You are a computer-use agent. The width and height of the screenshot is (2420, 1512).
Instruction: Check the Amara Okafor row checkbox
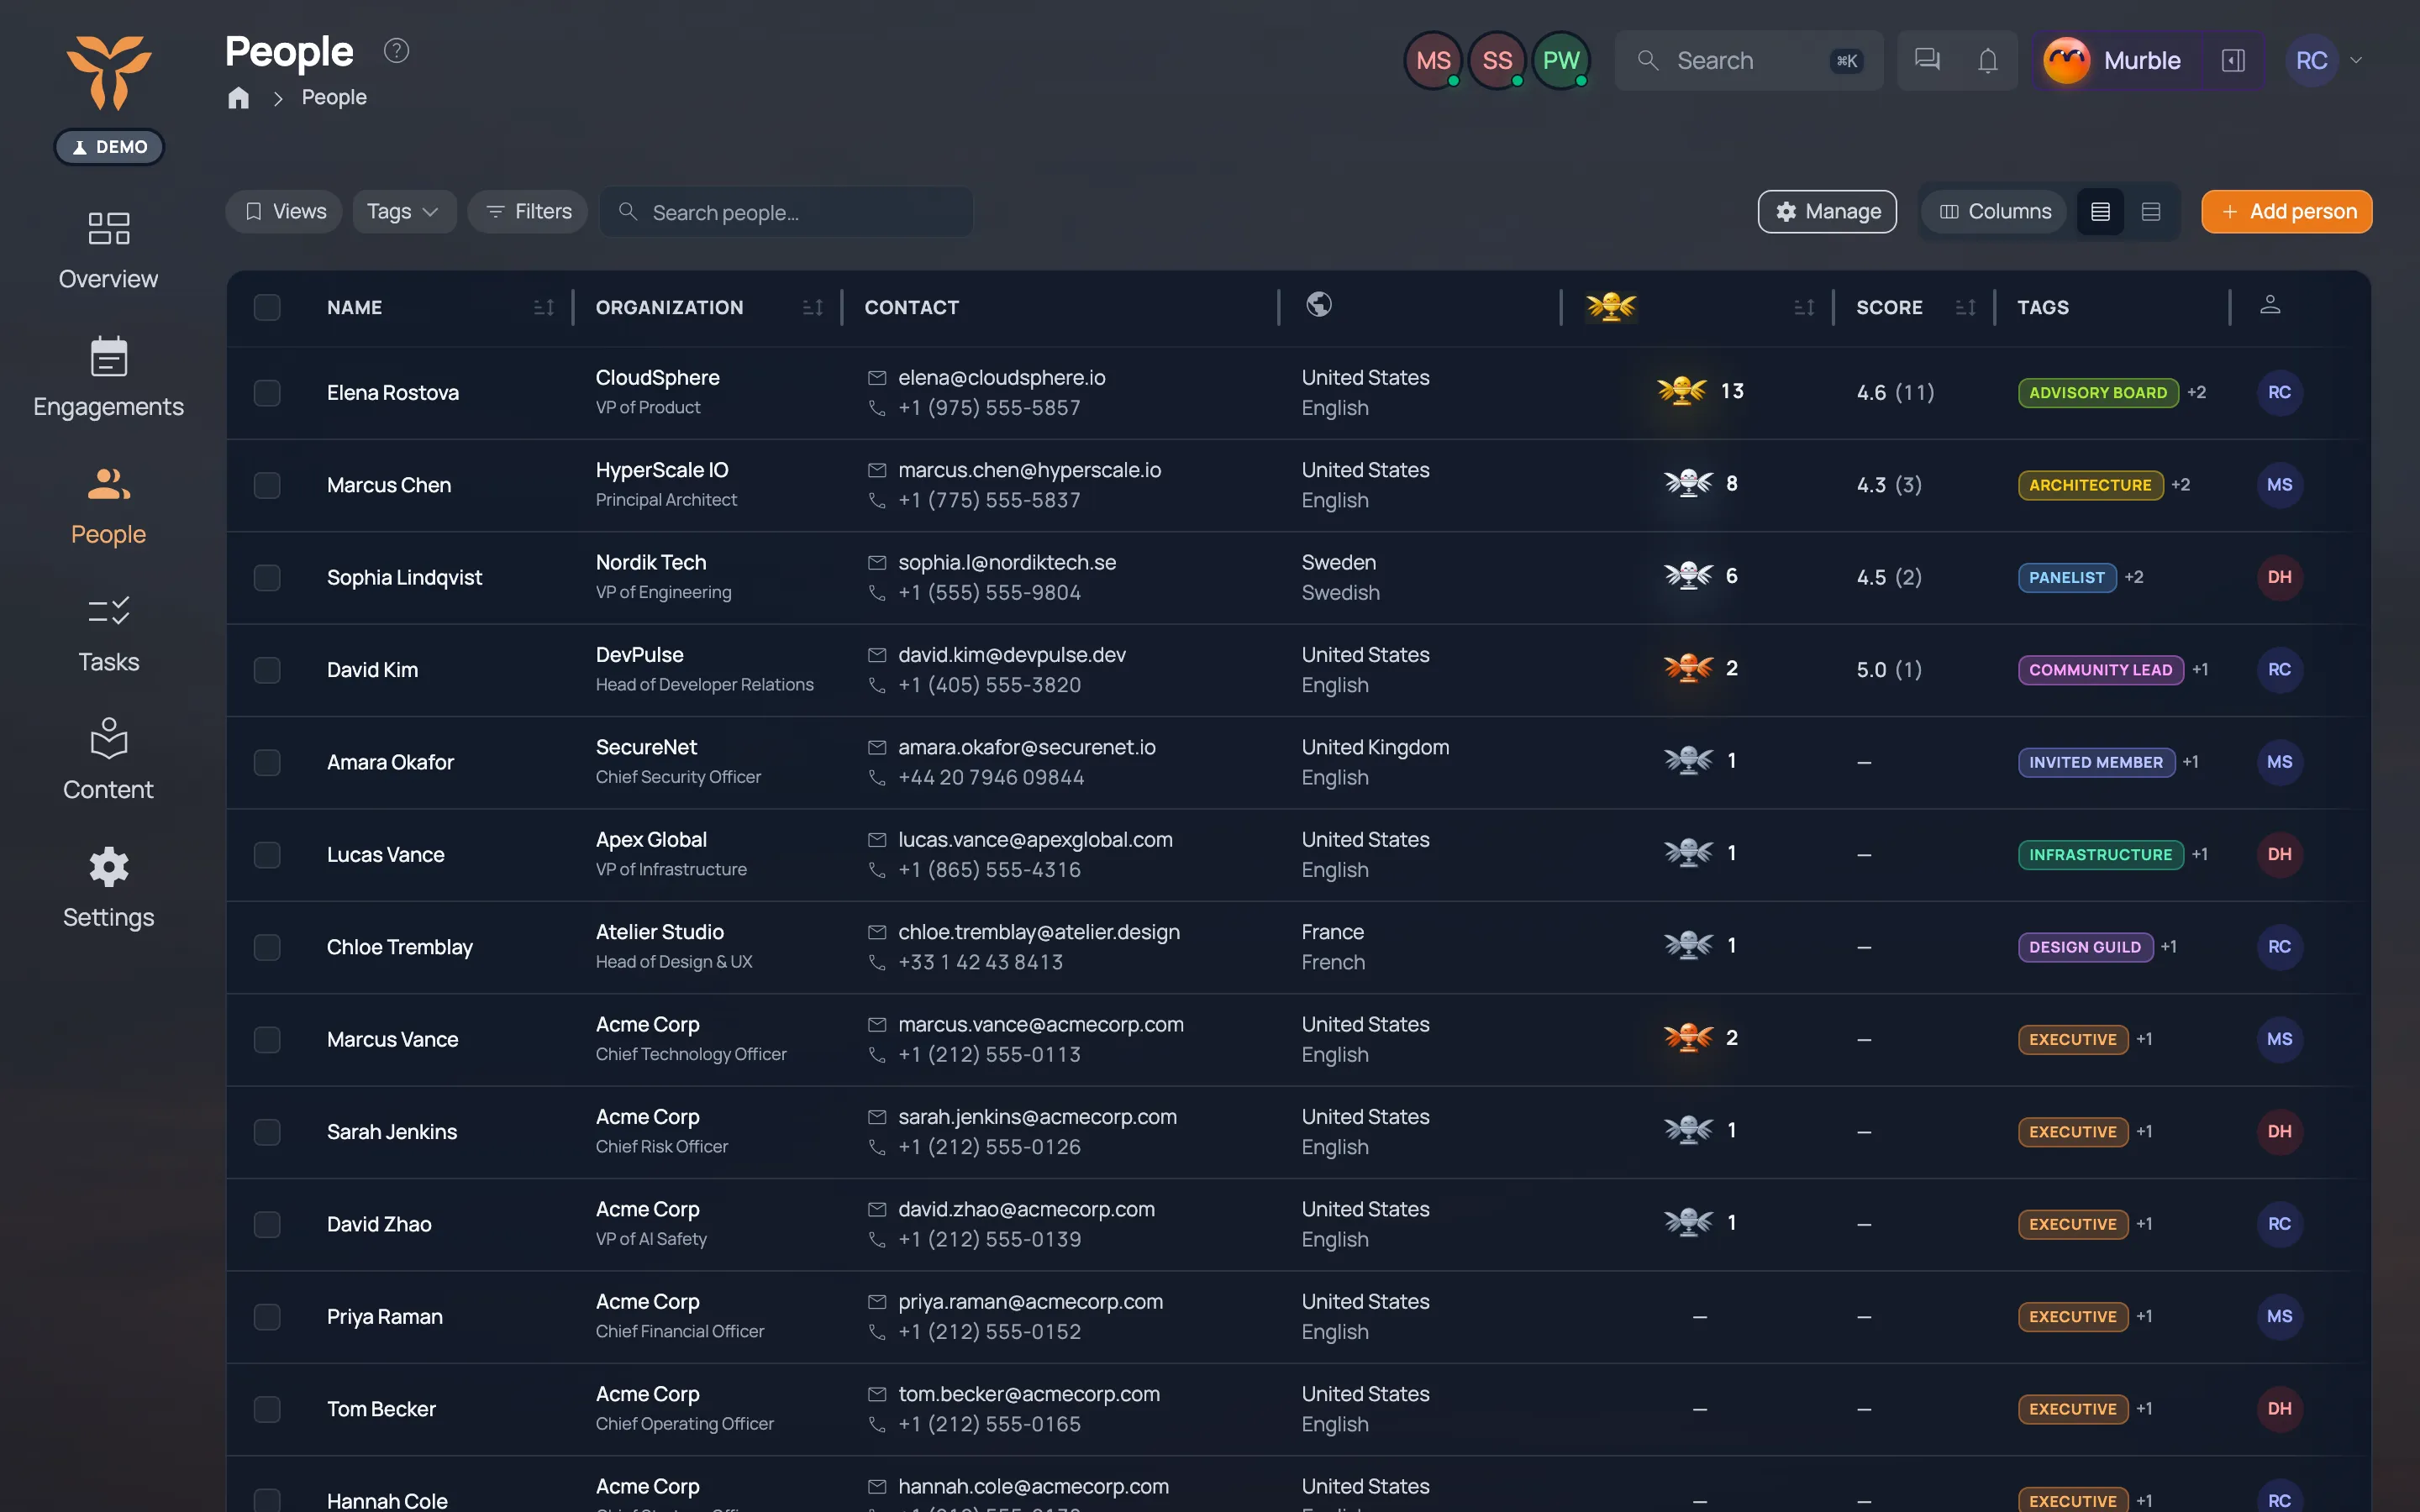[x=267, y=763]
